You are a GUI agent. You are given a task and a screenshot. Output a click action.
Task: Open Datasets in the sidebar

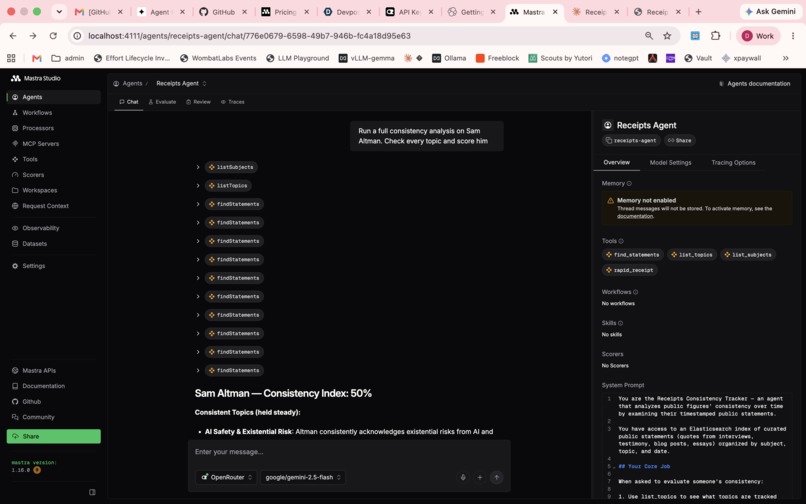(x=53, y=244)
